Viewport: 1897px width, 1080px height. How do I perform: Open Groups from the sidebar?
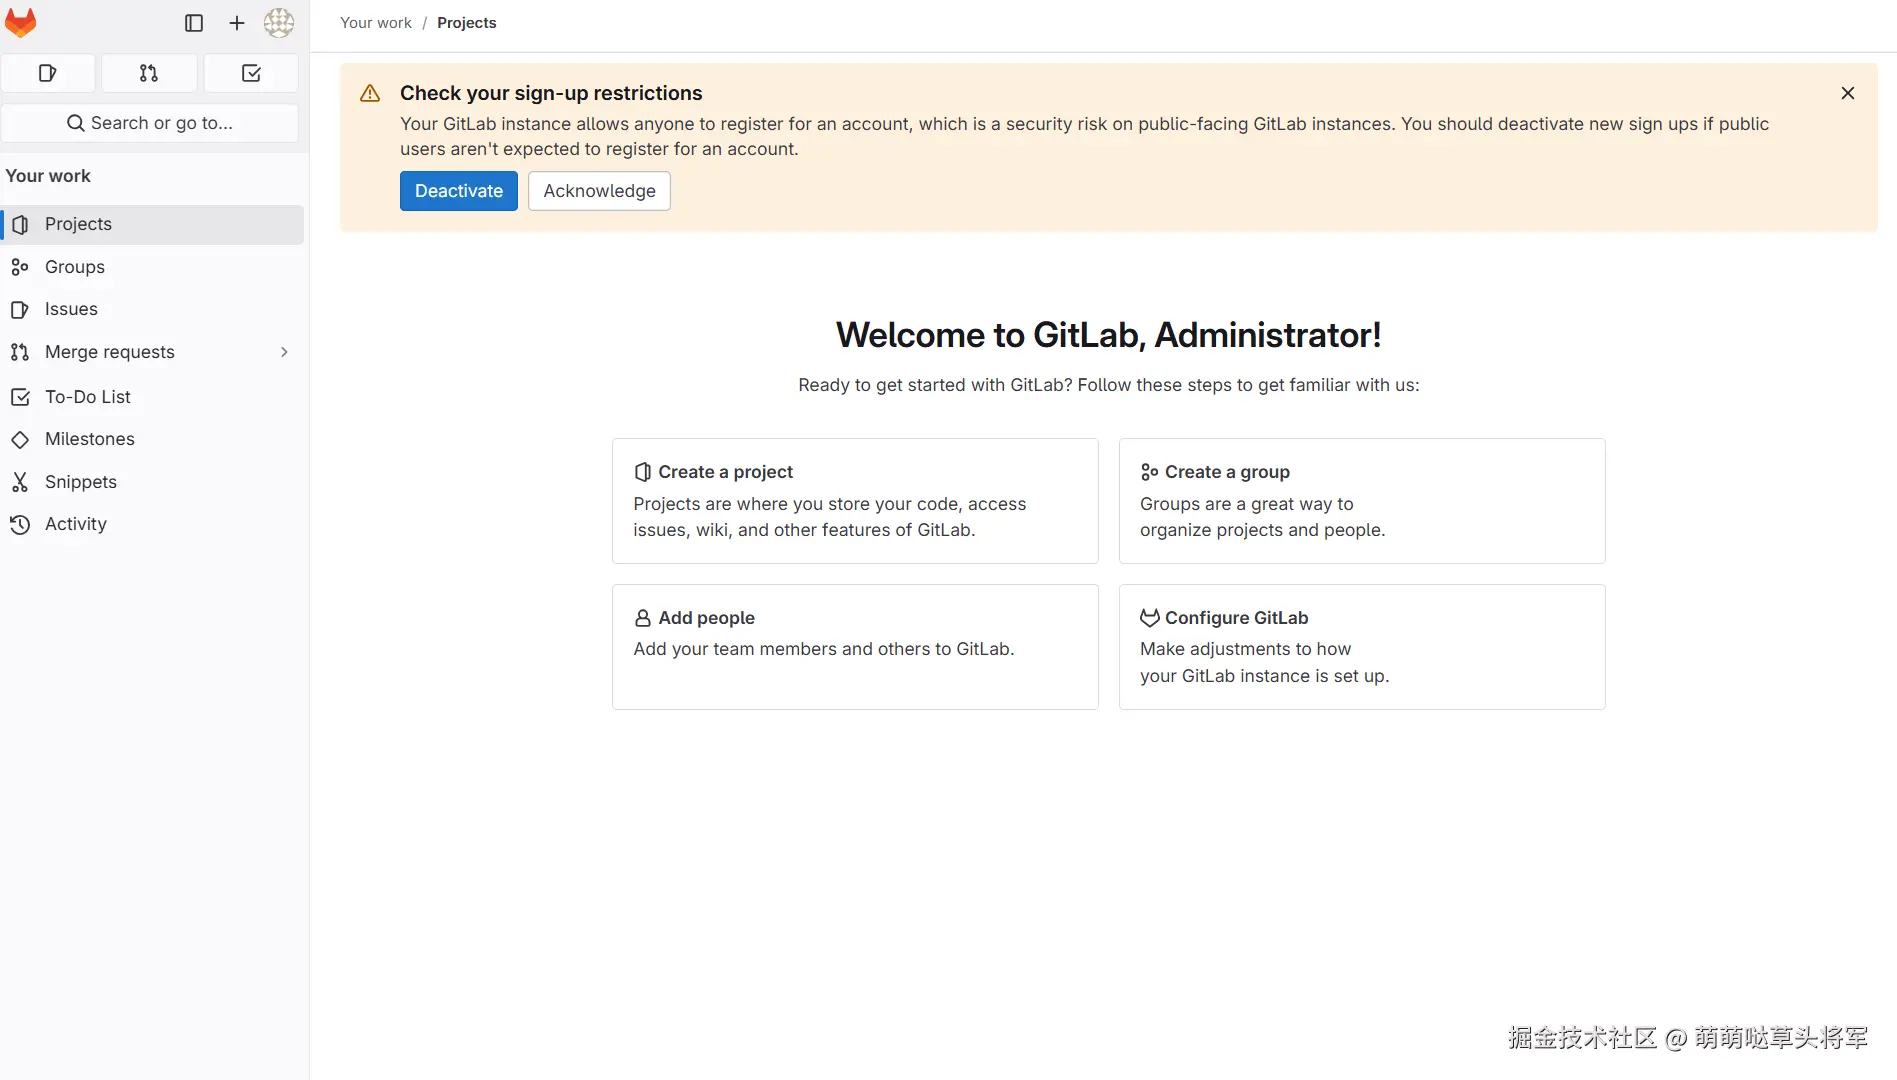coord(75,267)
